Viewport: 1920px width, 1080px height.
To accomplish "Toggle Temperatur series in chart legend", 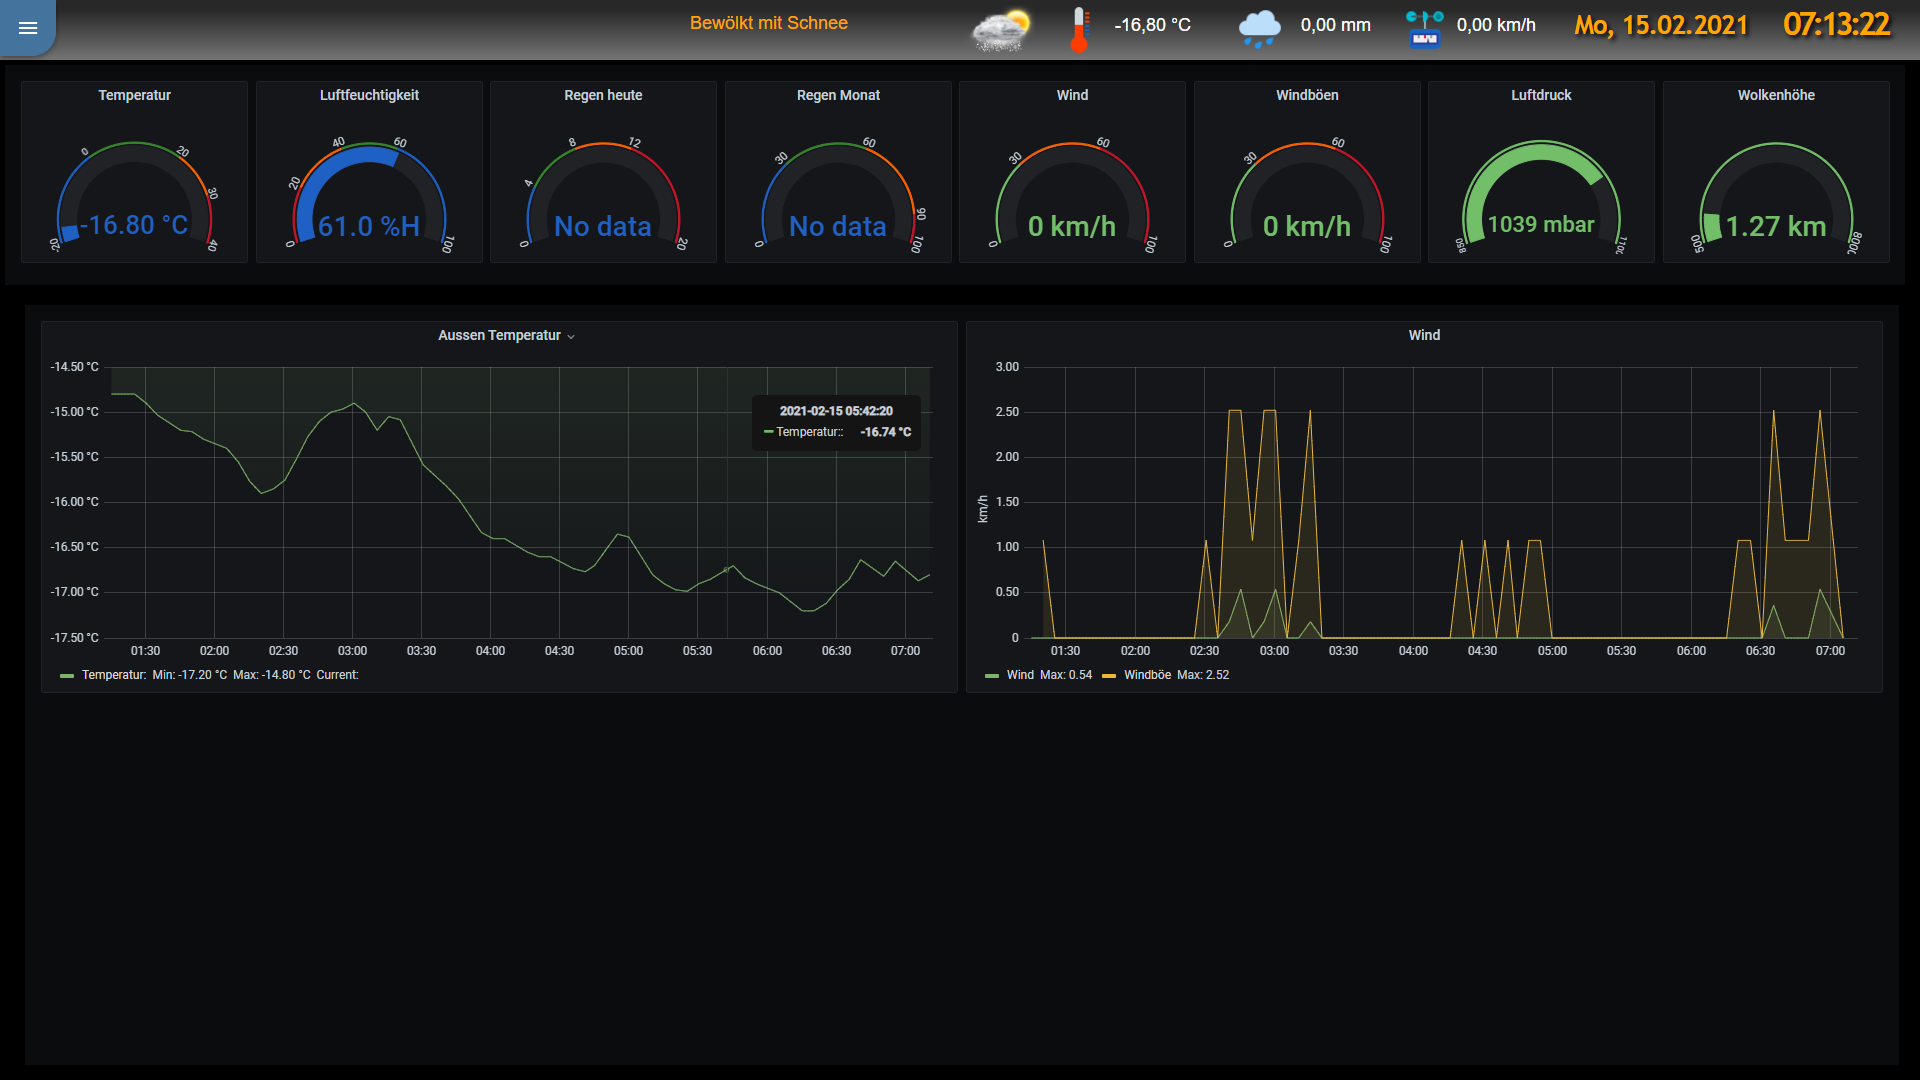I will click(113, 675).
